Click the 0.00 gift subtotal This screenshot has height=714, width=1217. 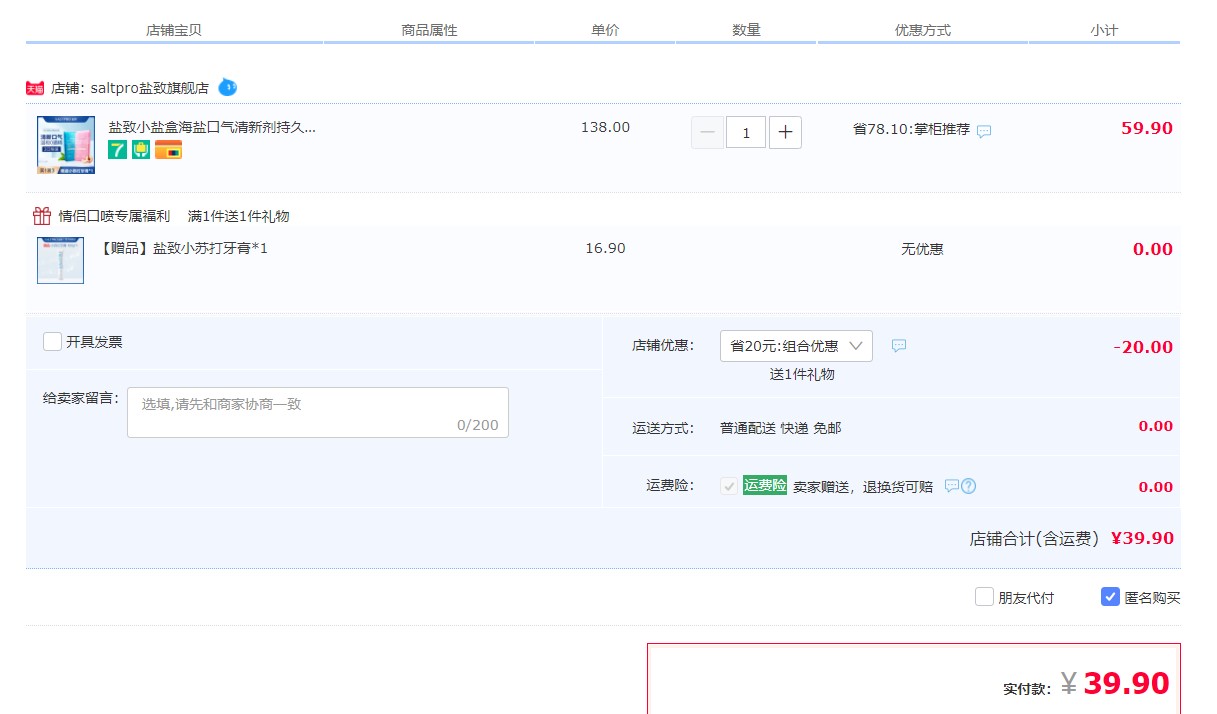click(1153, 249)
